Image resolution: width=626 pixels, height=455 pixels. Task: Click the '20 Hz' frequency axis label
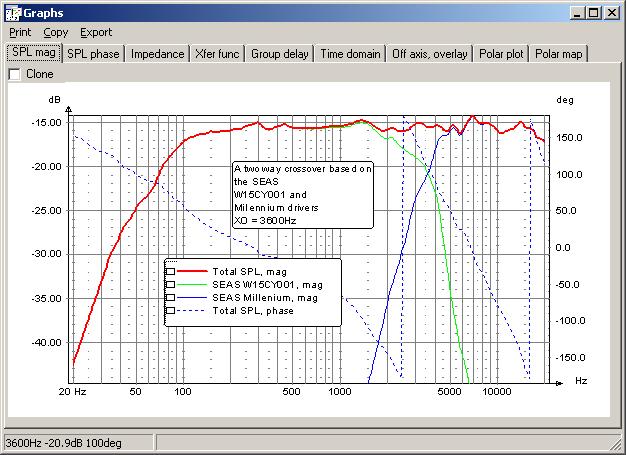[72, 392]
